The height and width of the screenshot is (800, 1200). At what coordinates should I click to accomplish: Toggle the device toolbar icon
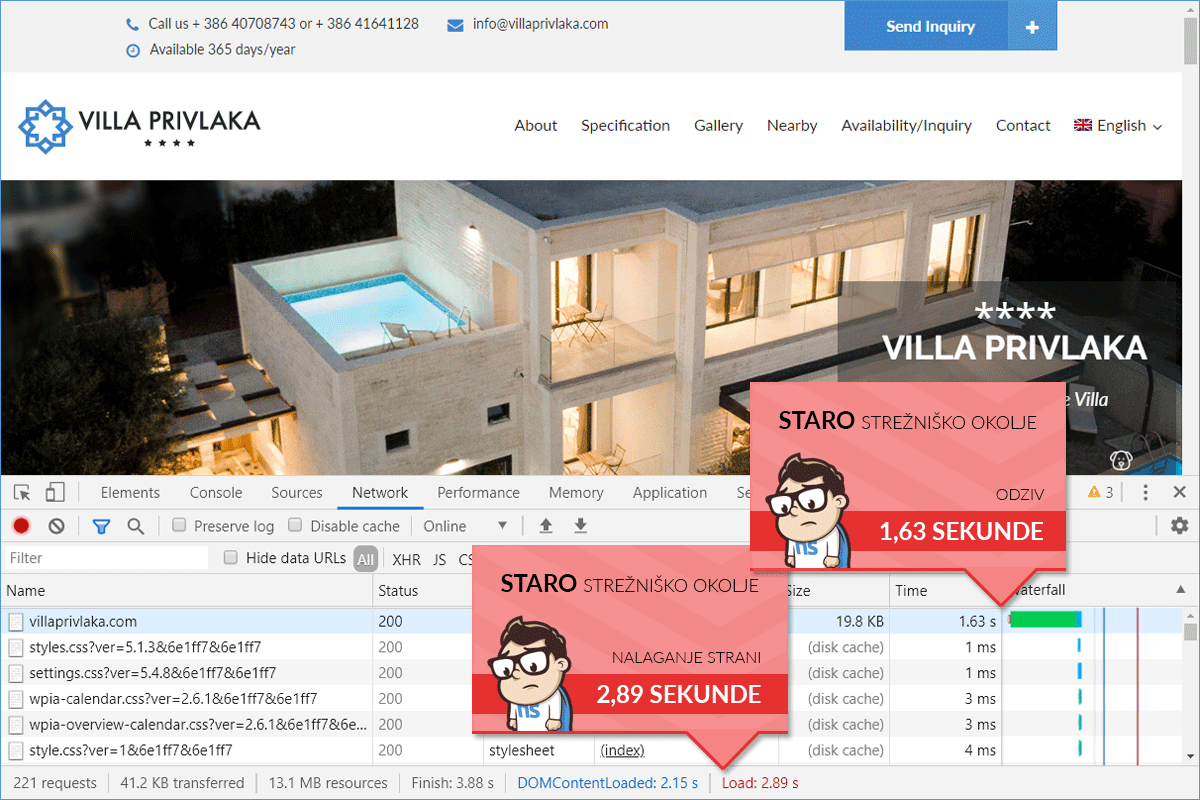click(x=55, y=492)
